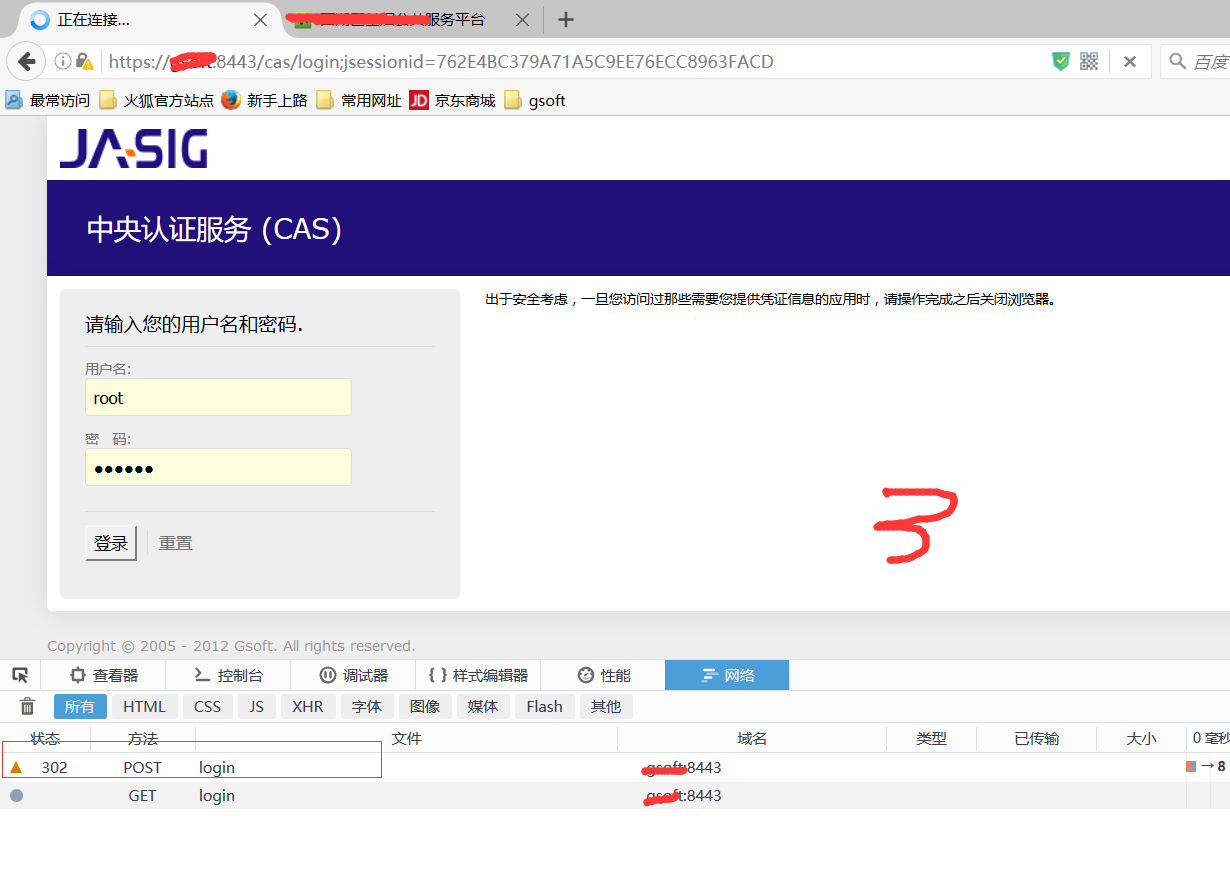Click the green shield icon in address bar
The image size is (1230, 880).
point(1061,61)
